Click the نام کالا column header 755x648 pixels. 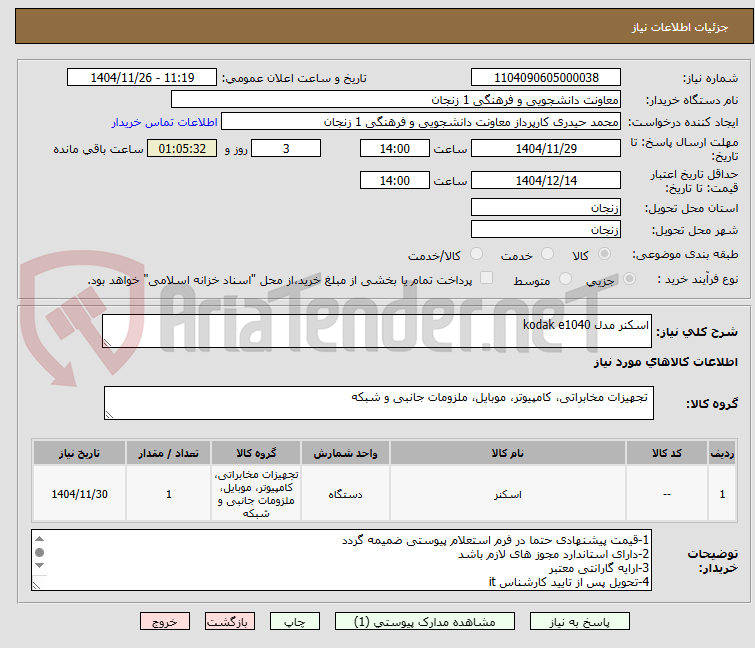(508, 453)
